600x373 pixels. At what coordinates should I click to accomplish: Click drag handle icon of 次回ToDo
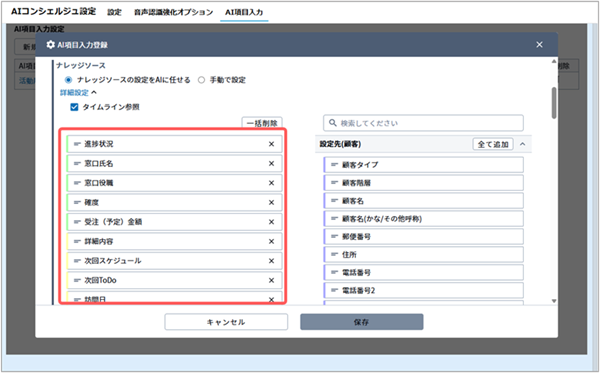coord(77,280)
